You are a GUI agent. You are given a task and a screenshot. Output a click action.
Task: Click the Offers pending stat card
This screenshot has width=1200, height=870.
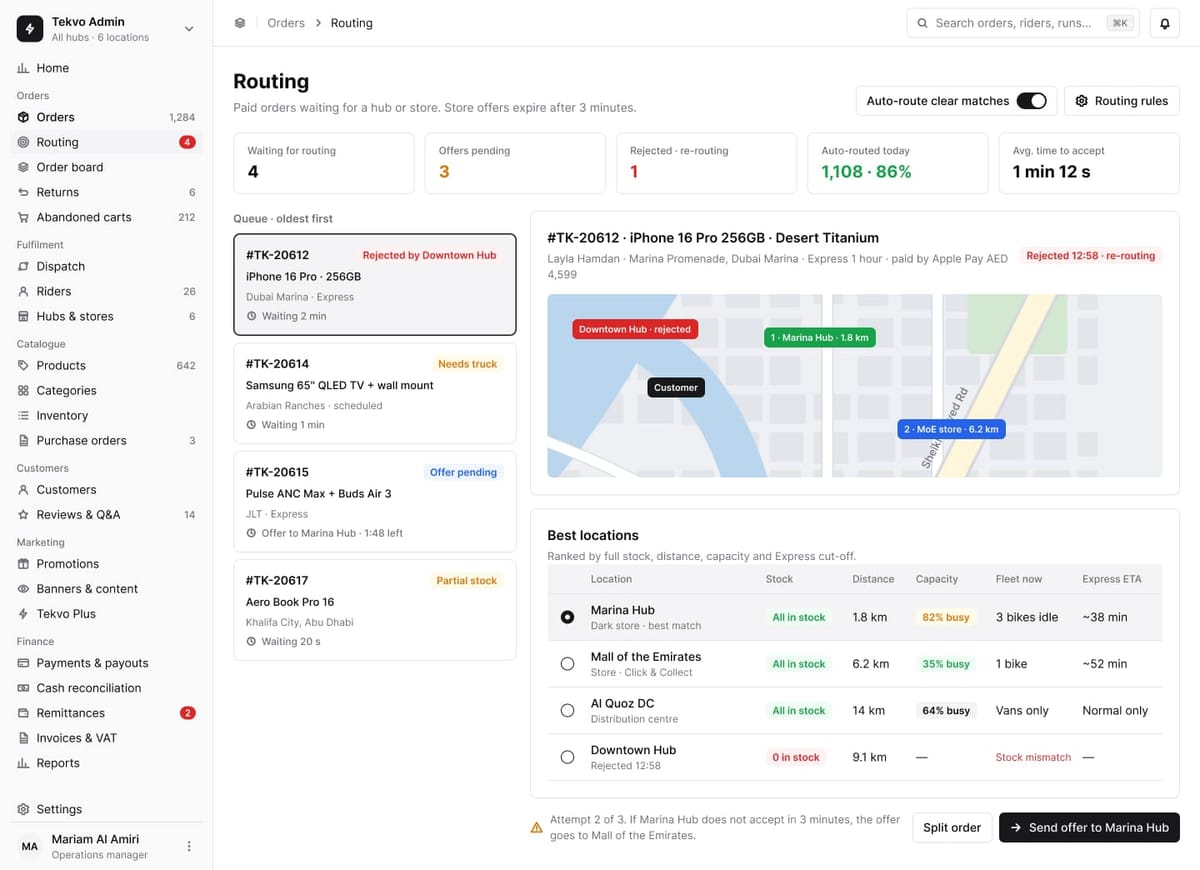click(515, 163)
